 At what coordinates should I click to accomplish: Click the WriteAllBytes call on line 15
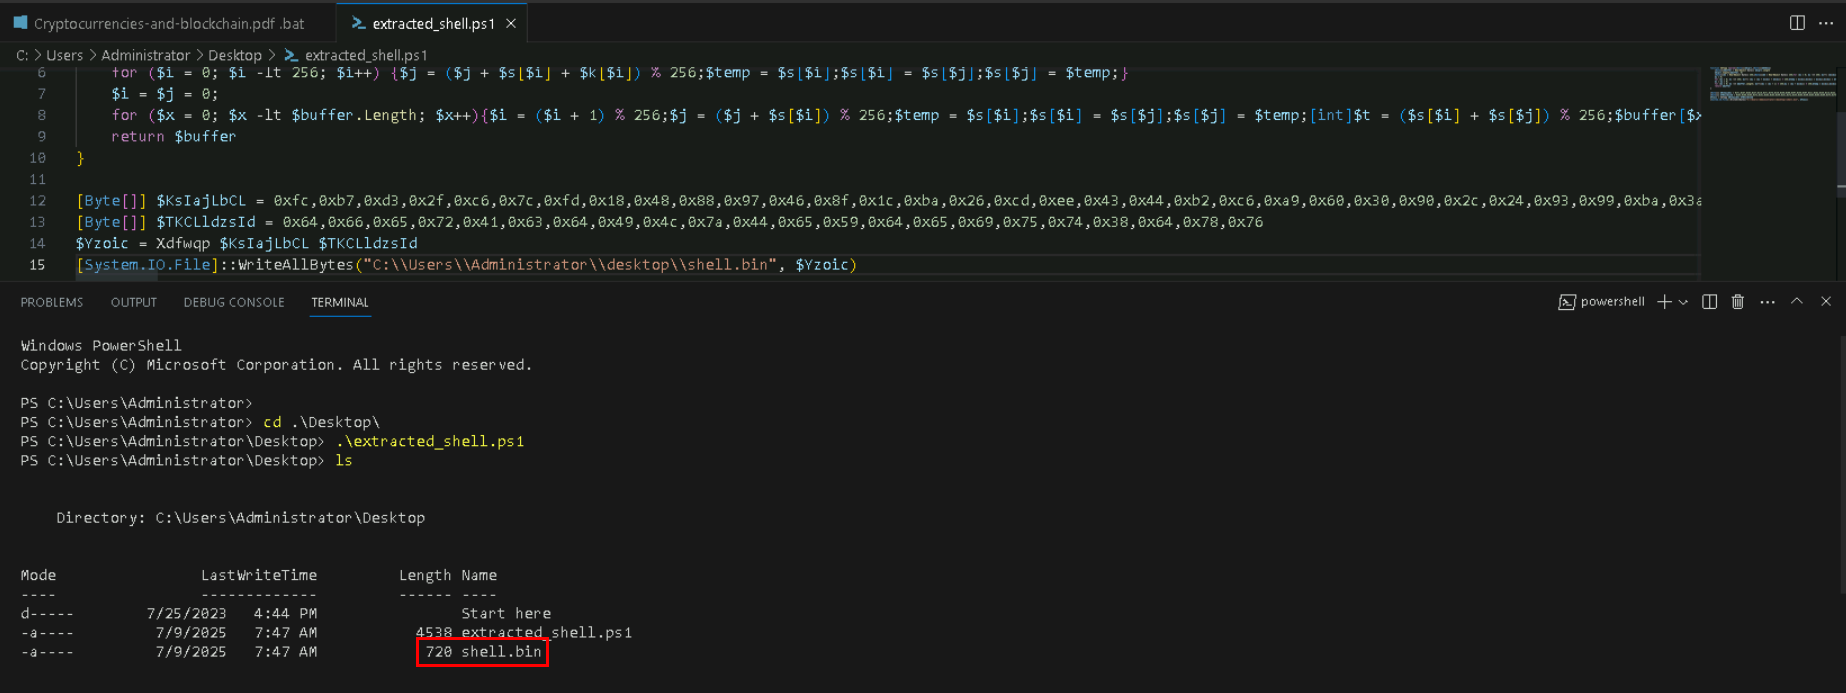296,265
